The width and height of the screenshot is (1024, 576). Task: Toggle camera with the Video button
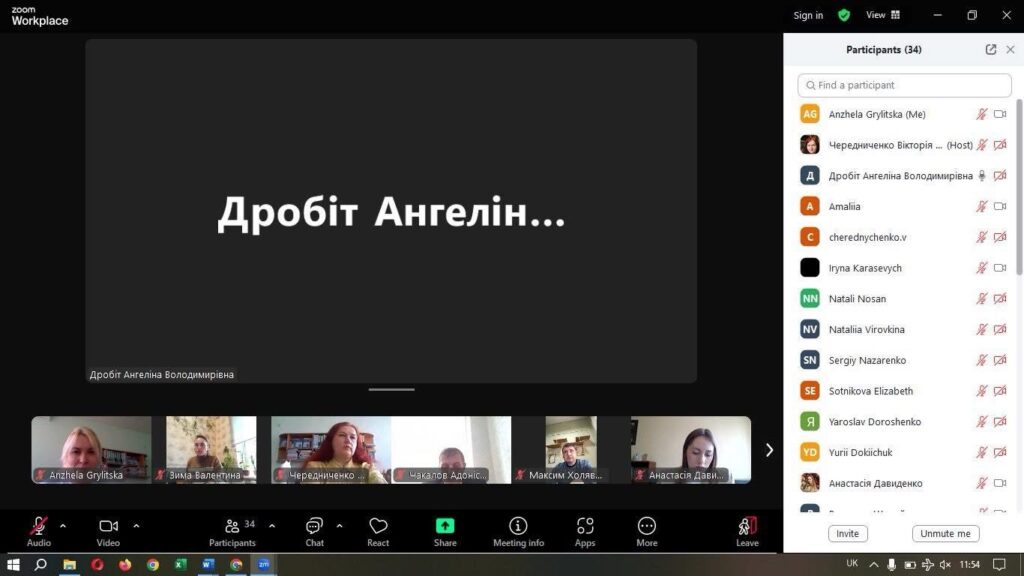point(108,530)
